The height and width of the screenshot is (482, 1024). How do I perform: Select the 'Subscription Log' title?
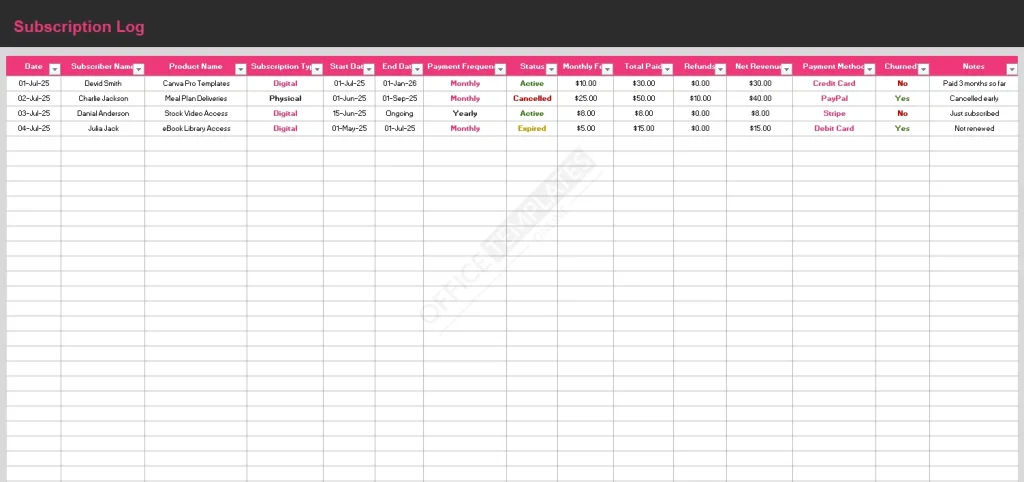pos(79,27)
